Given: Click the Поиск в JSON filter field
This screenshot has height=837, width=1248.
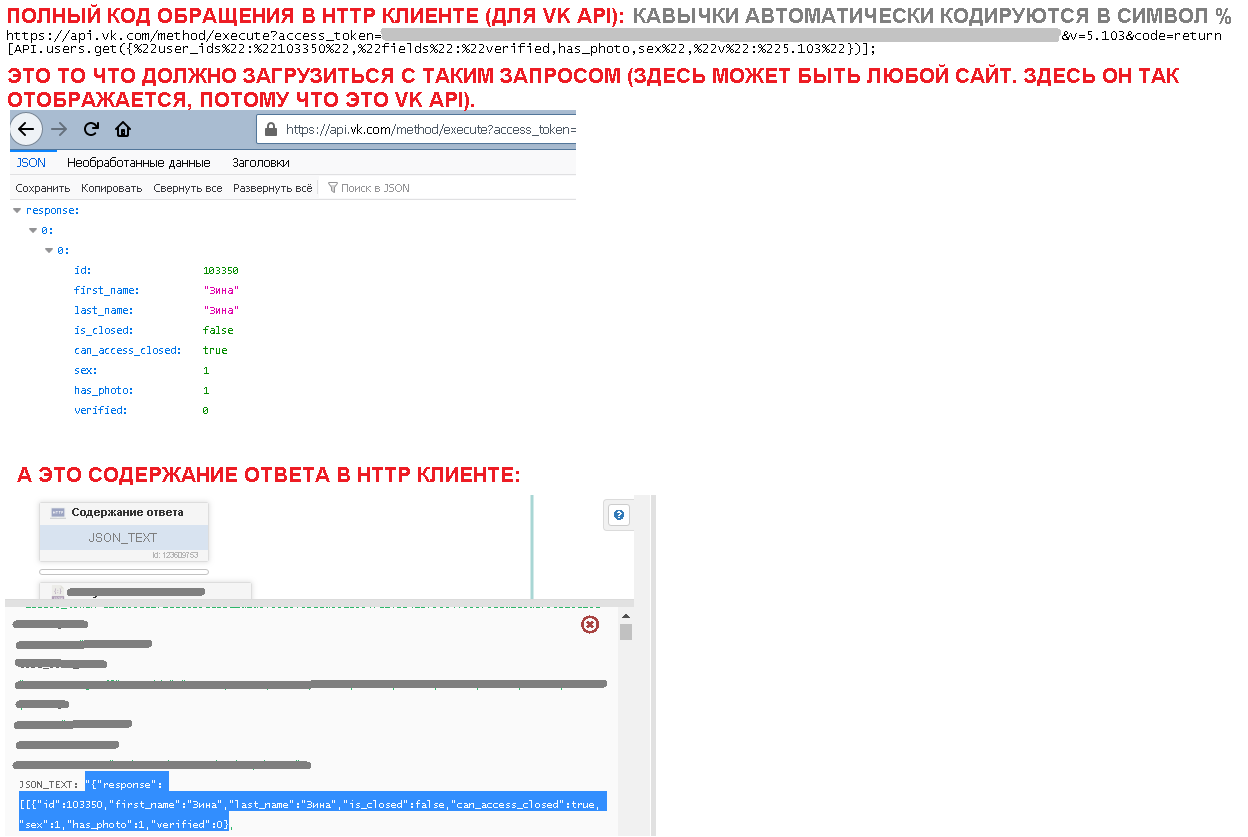Looking at the screenshot, I should pyautogui.click(x=375, y=188).
